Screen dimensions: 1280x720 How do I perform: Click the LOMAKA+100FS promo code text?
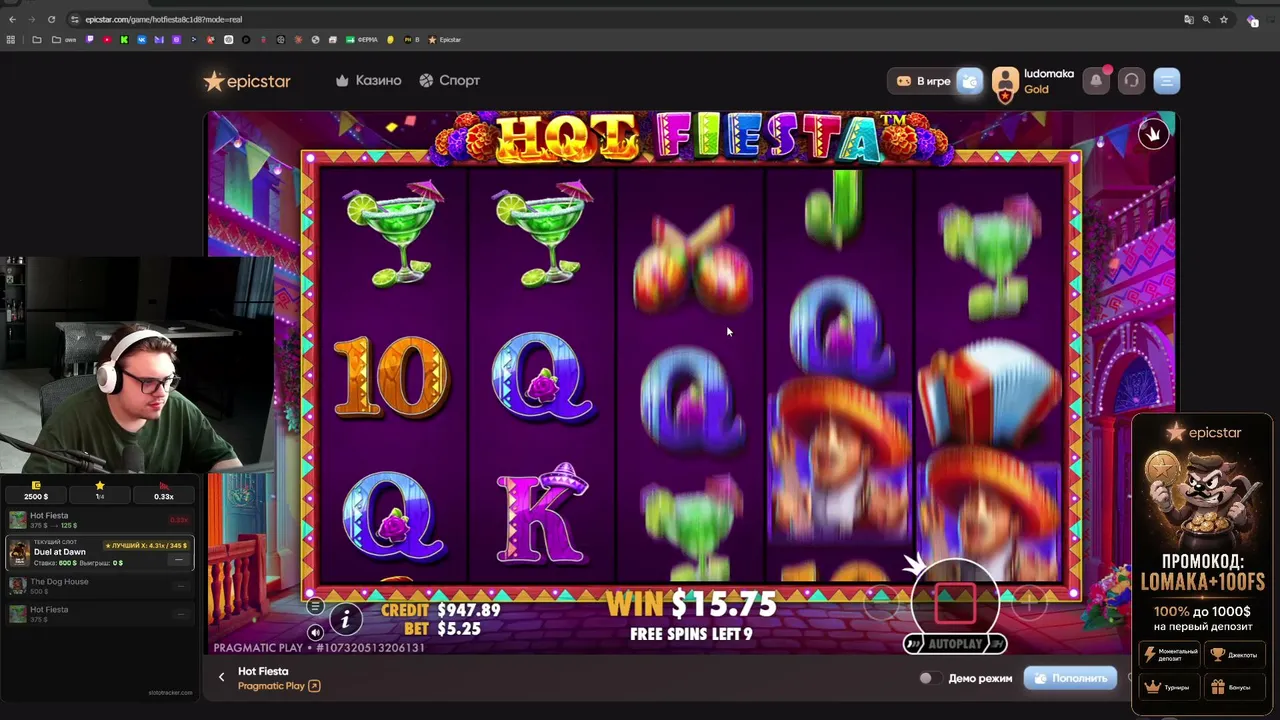[x=1202, y=582]
